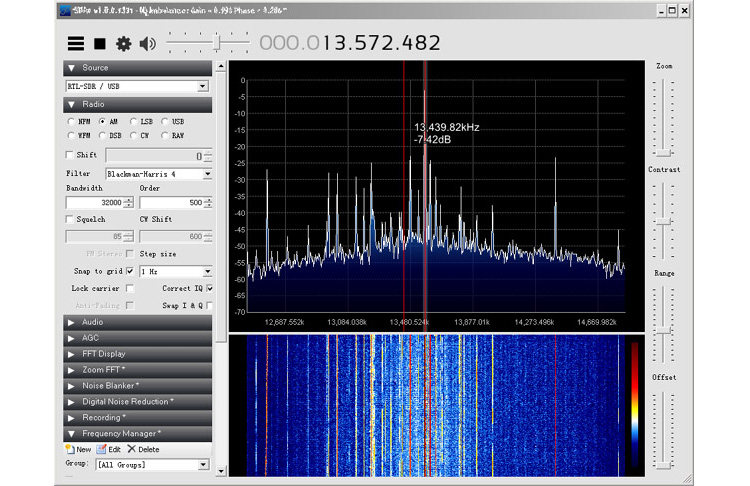The image size is (750, 486).
Task: Open the hamburger main menu
Action: (76, 44)
